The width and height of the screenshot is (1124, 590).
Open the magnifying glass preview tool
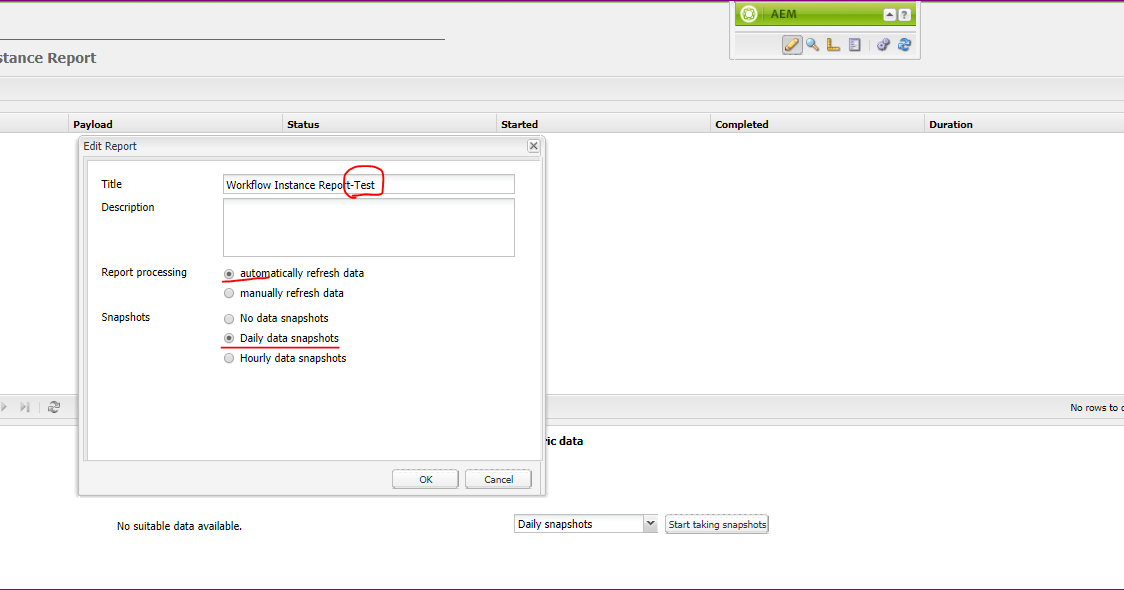[x=811, y=45]
